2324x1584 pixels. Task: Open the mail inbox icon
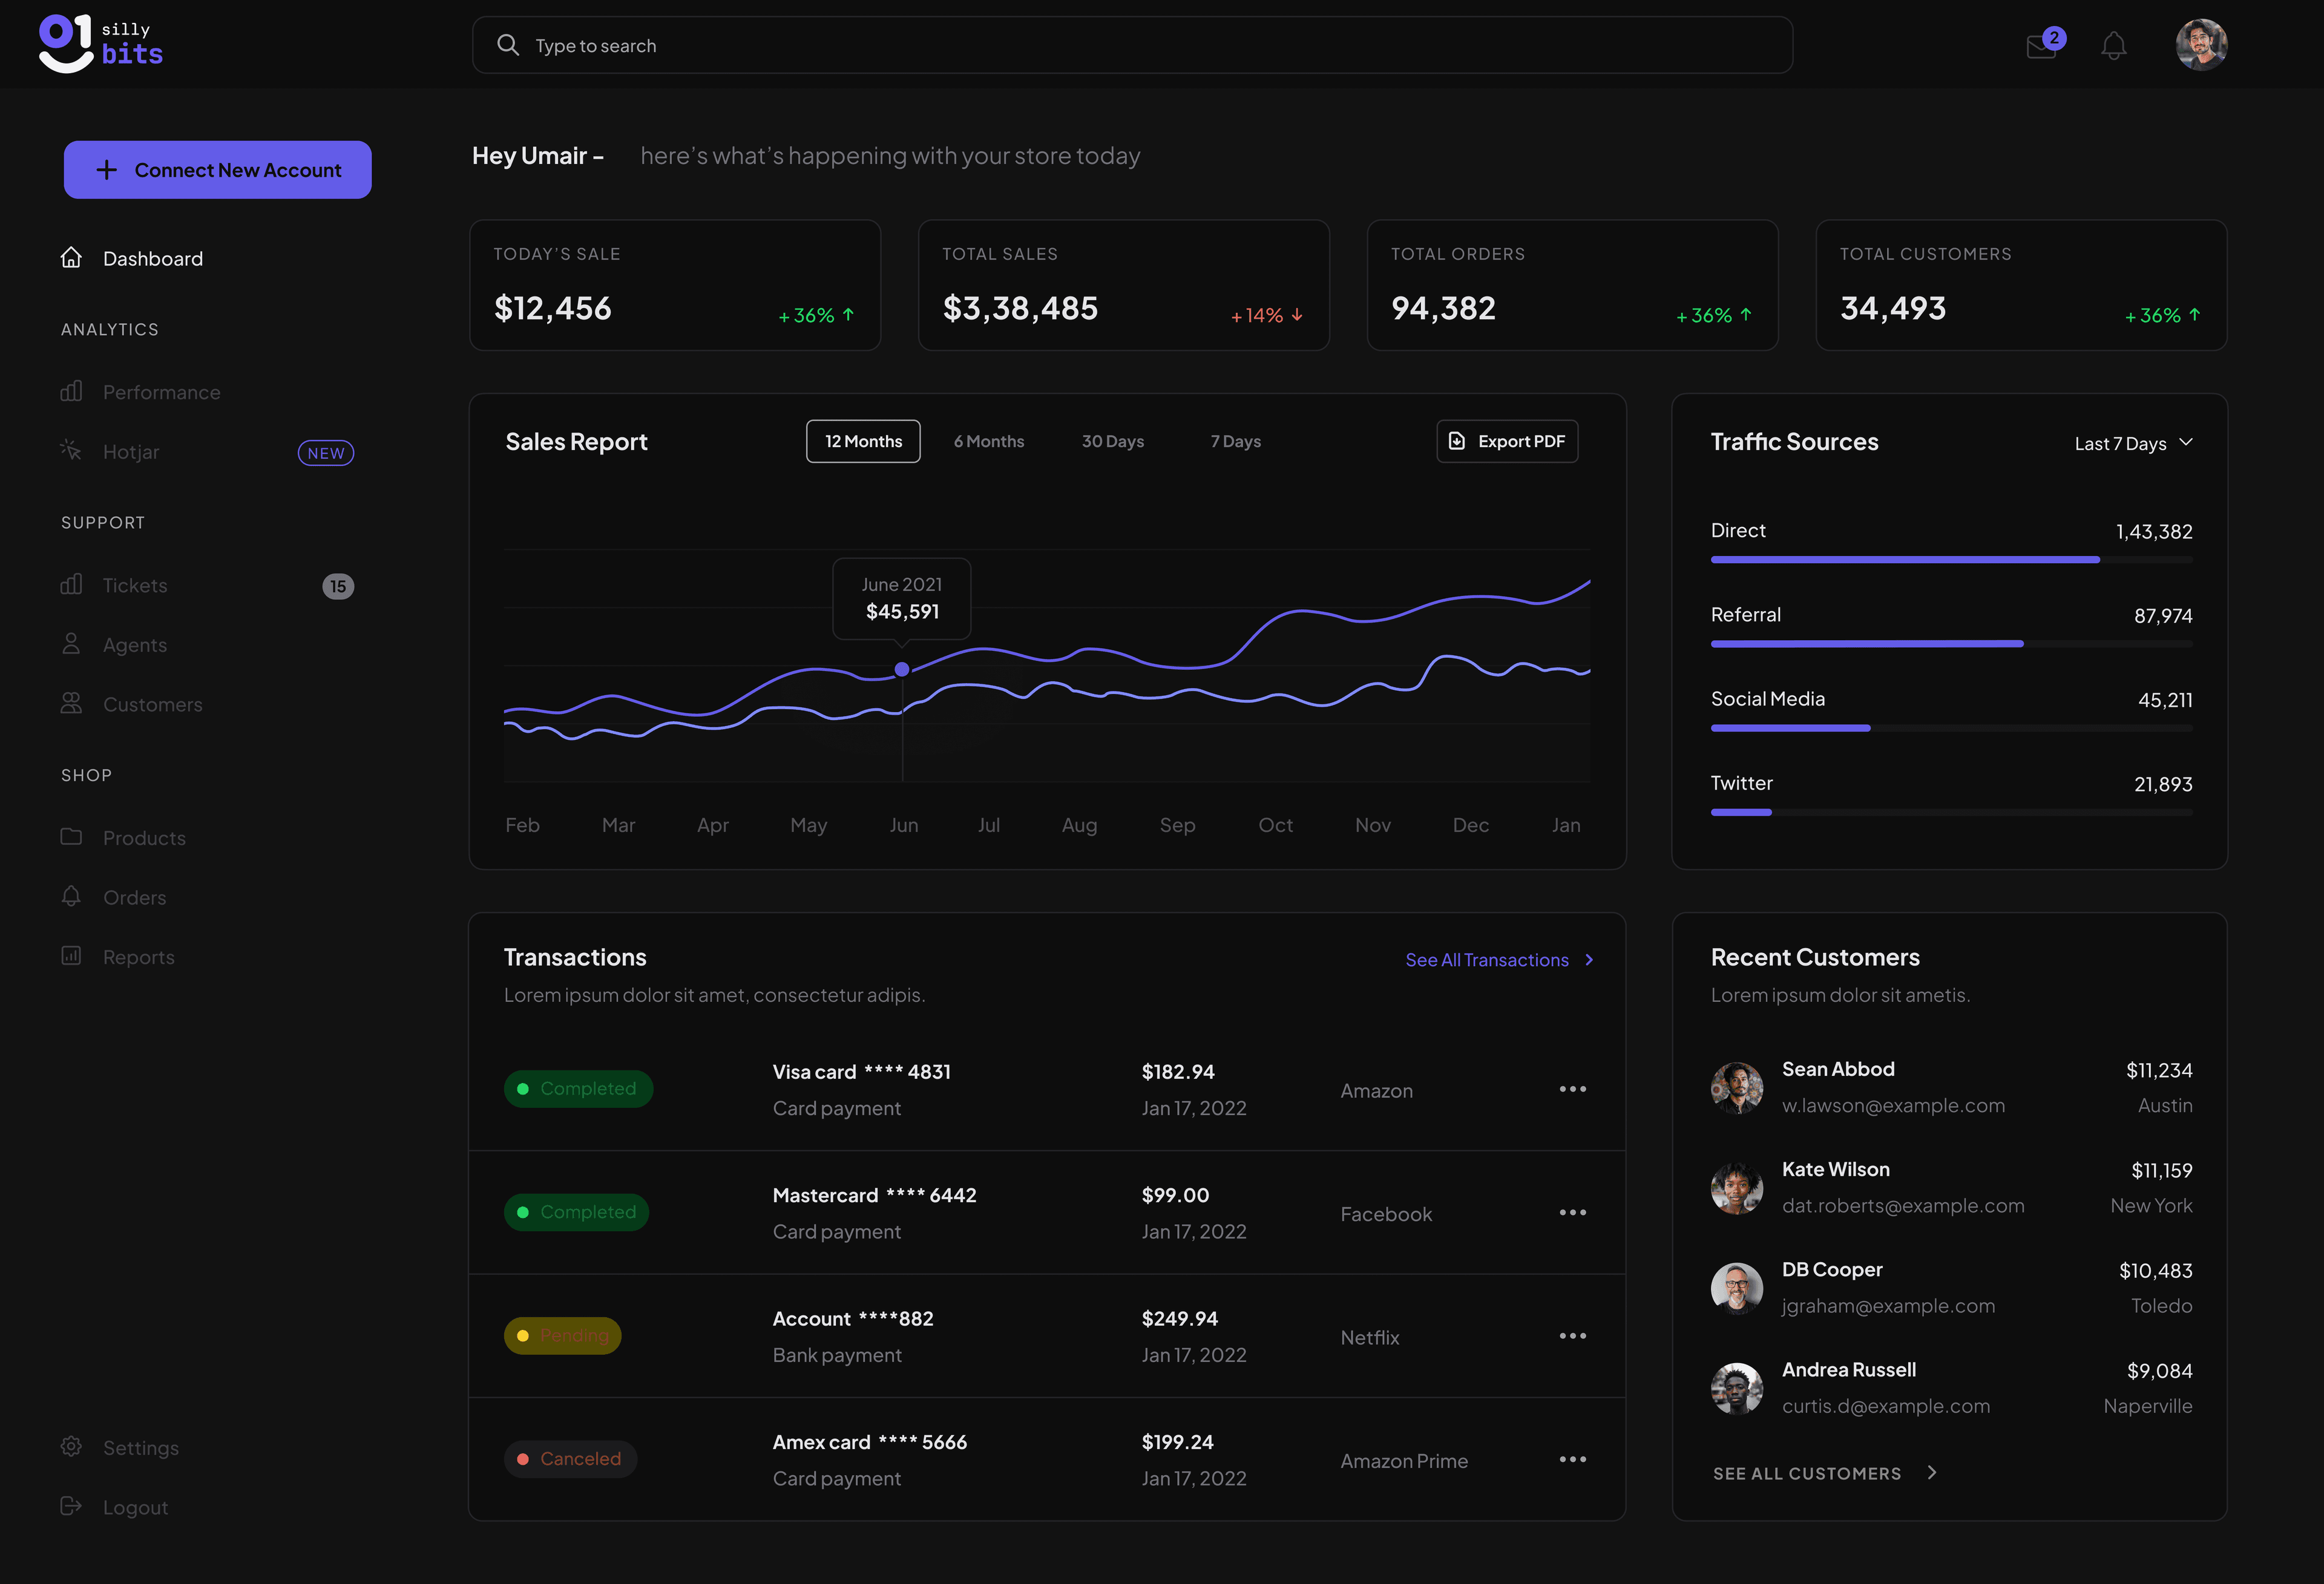2040,47
